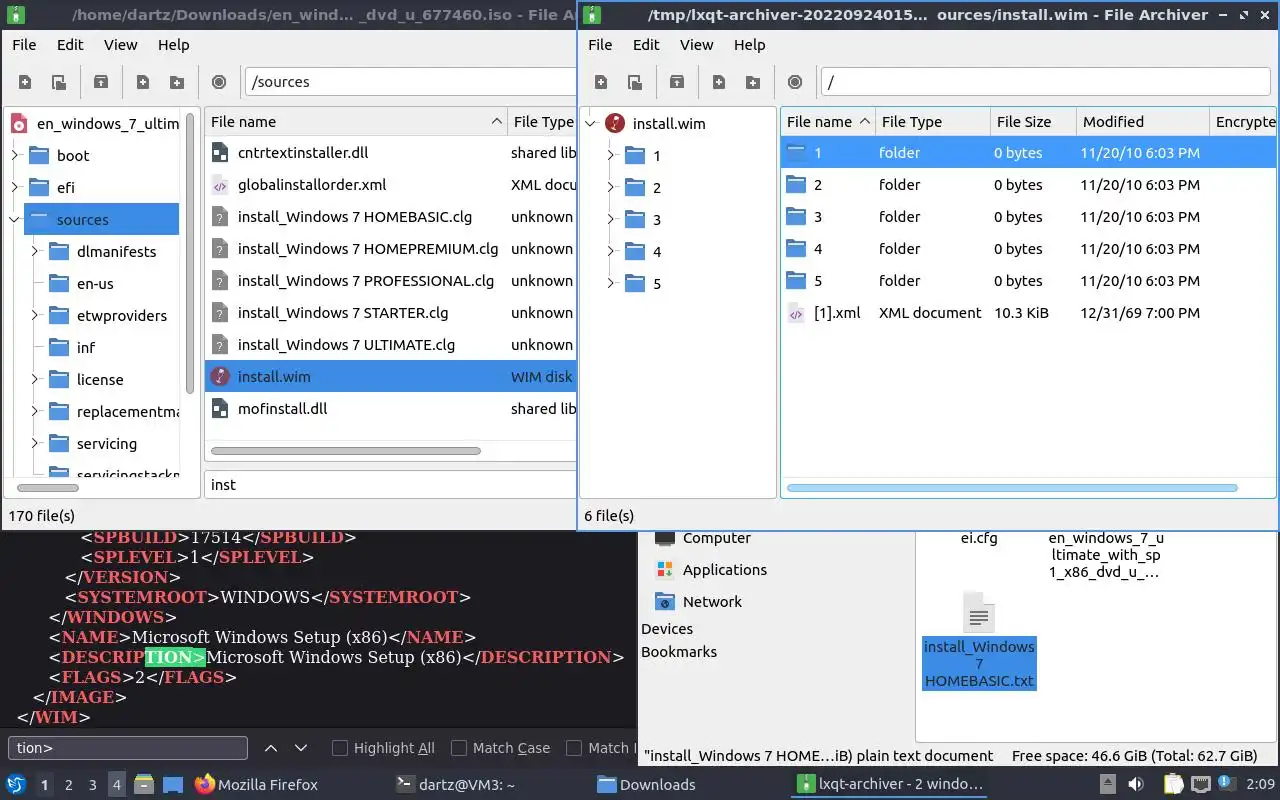Click previous match up-arrow in search bar
1280x800 pixels.
[270, 748]
